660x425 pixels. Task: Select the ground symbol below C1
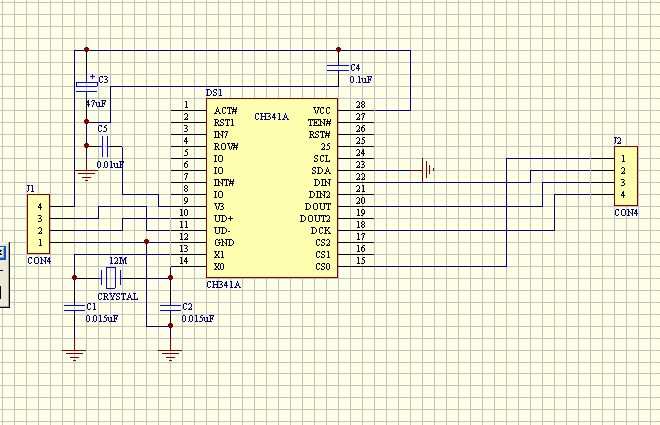point(75,356)
